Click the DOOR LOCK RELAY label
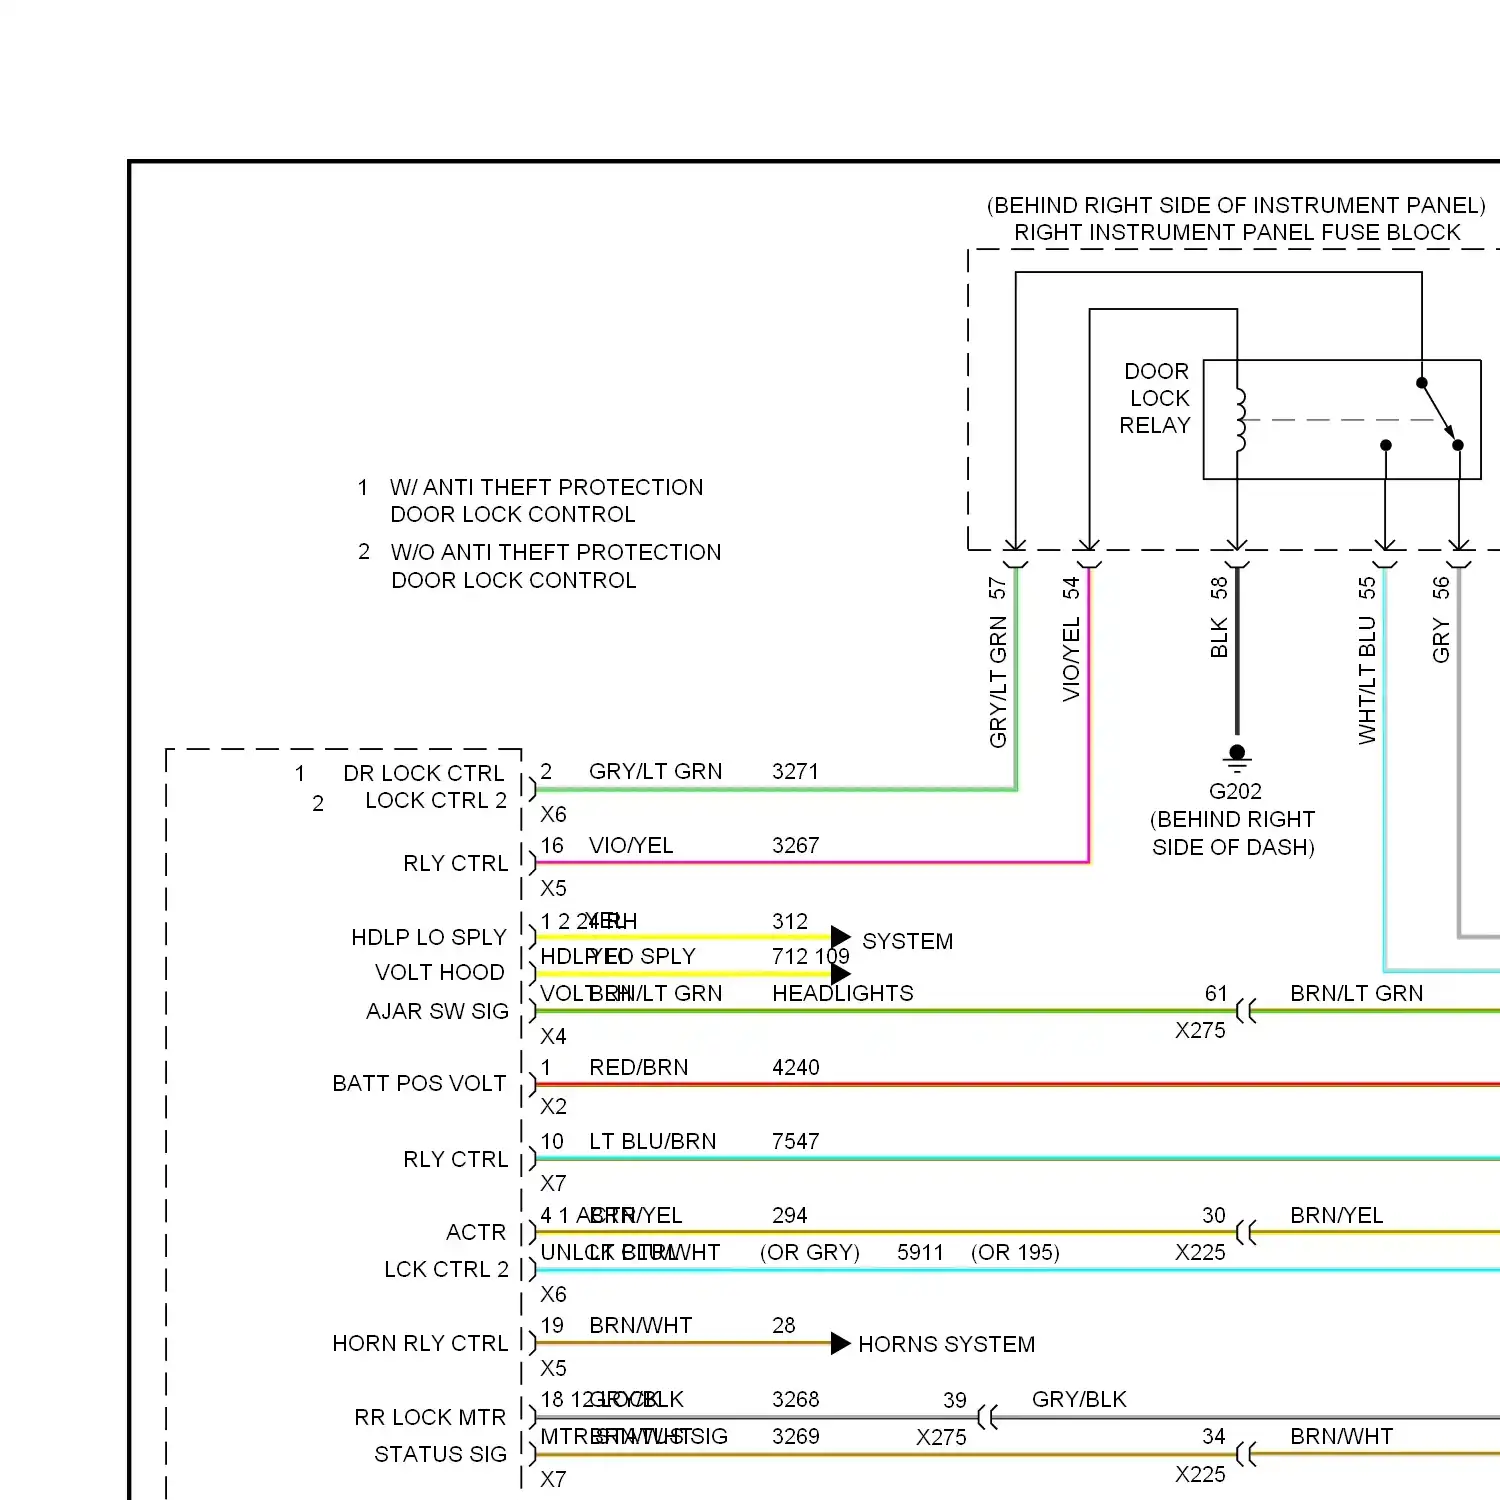Viewport: 1500px width, 1500px height. pyautogui.click(x=1156, y=398)
